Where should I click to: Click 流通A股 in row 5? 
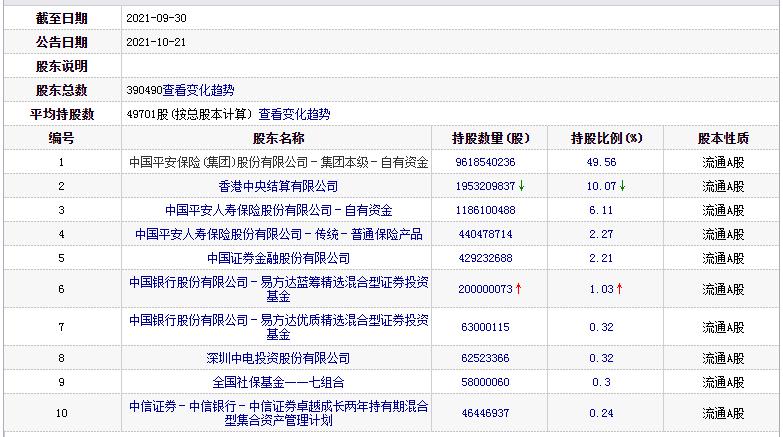click(x=723, y=258)
